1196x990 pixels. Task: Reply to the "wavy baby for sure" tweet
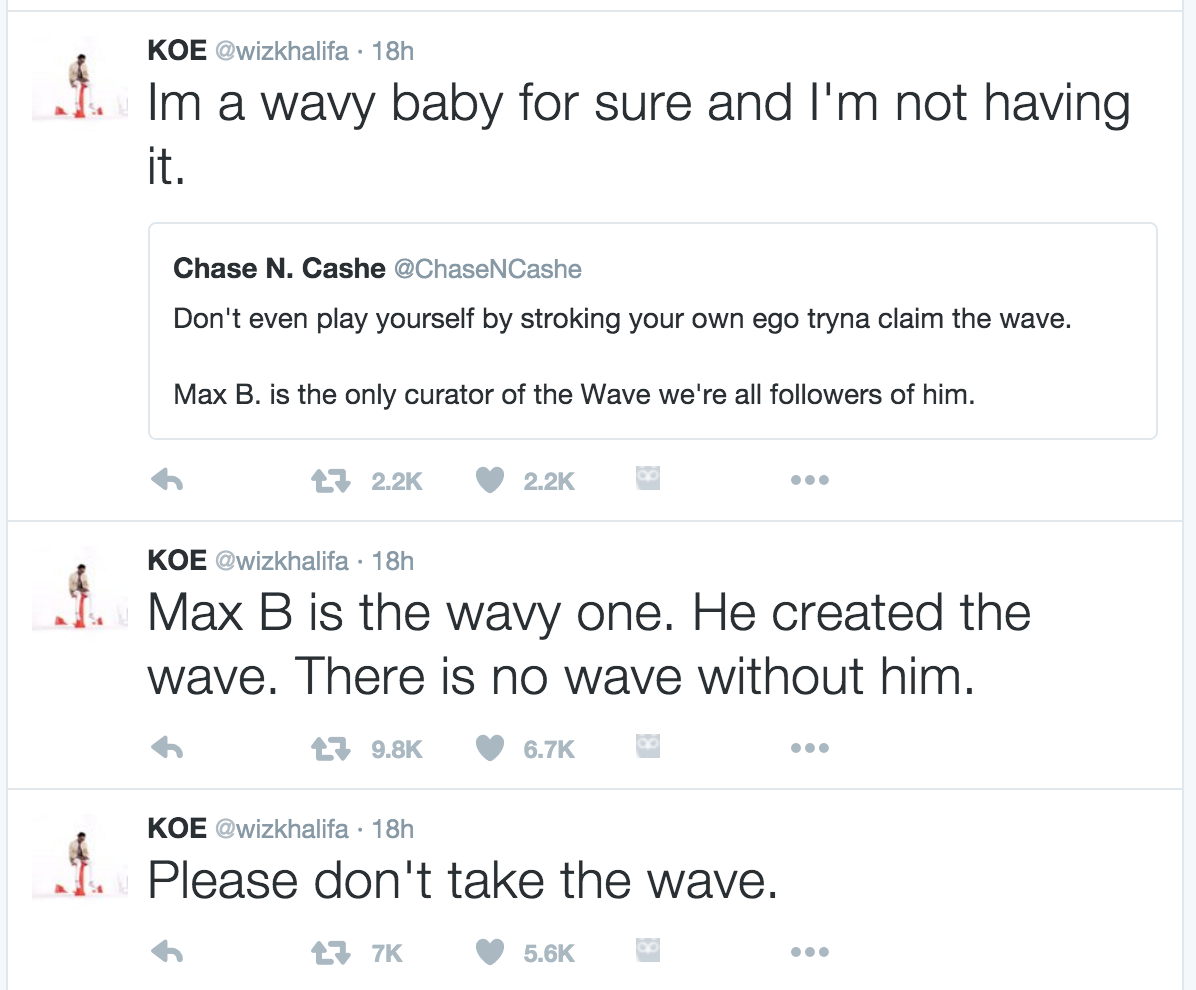coord(165,481)
